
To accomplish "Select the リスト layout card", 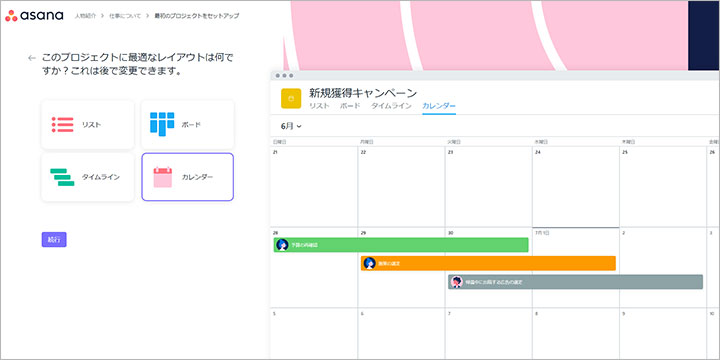I will pyautogui.click(x=88, y=125).
